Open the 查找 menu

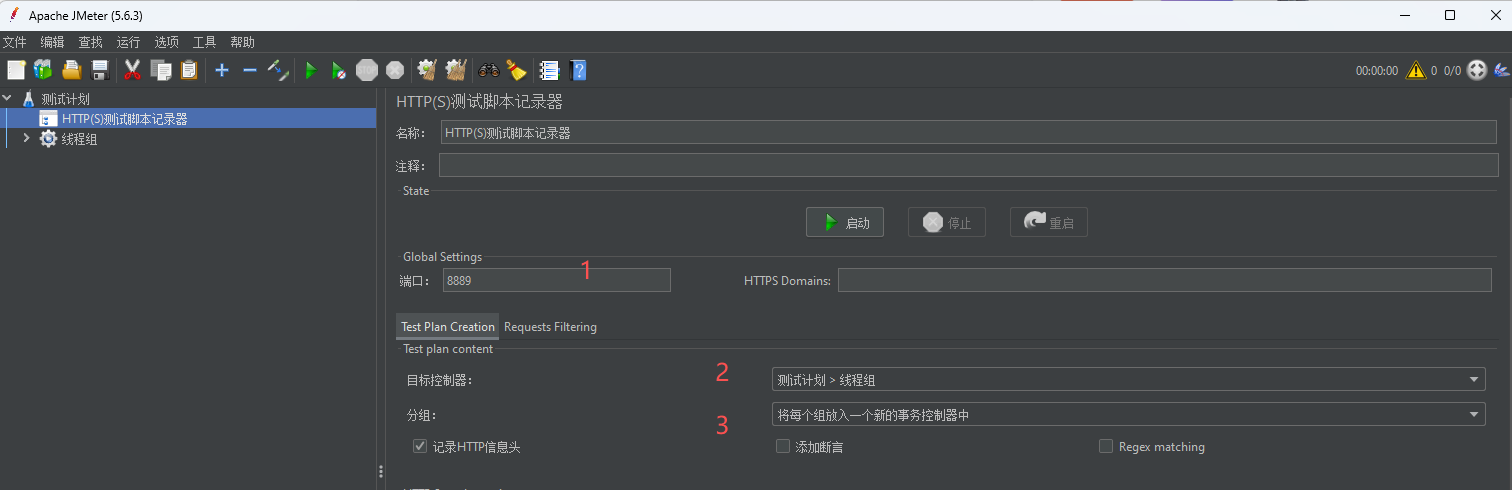click(90, 42)
